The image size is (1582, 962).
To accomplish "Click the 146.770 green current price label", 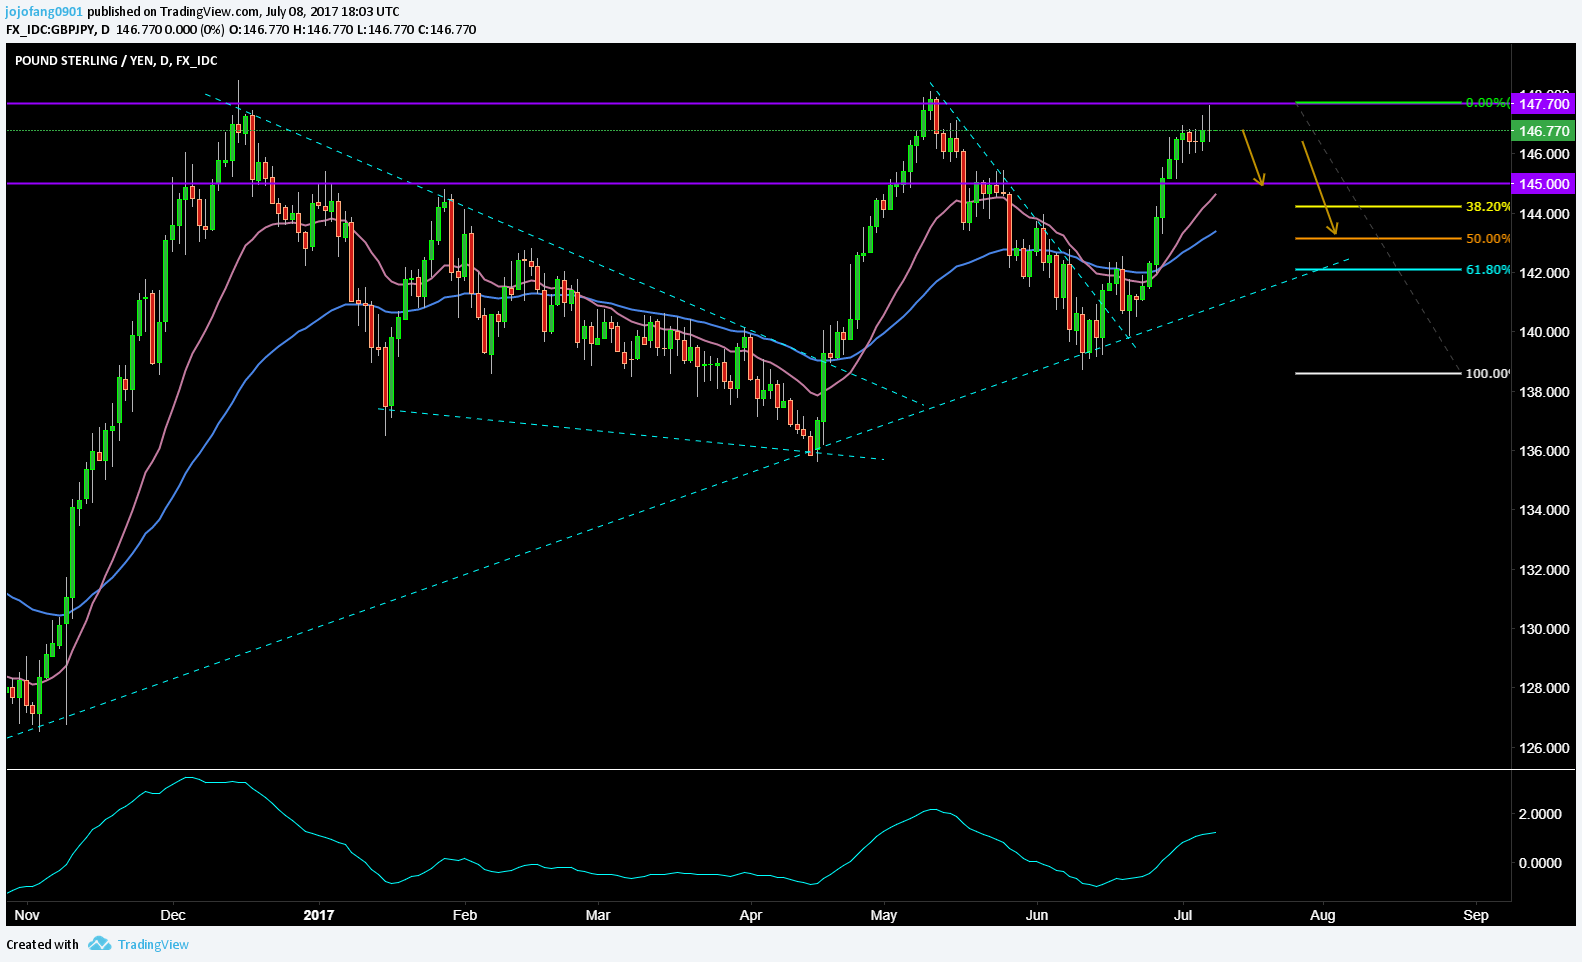I will tap(1544, 131).
